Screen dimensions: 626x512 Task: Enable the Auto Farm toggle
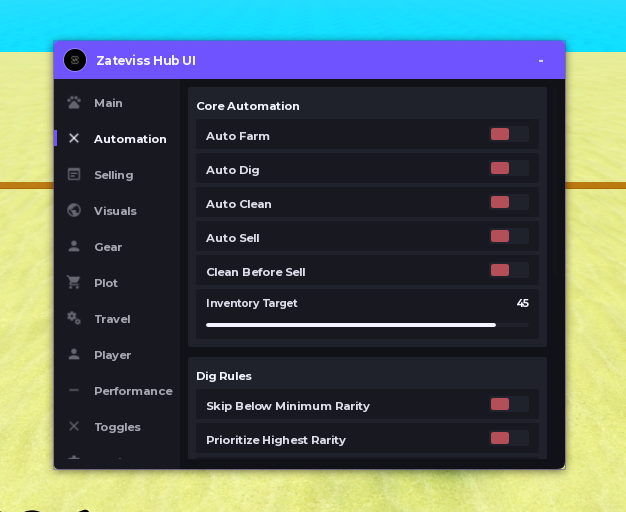coord(509,134)
